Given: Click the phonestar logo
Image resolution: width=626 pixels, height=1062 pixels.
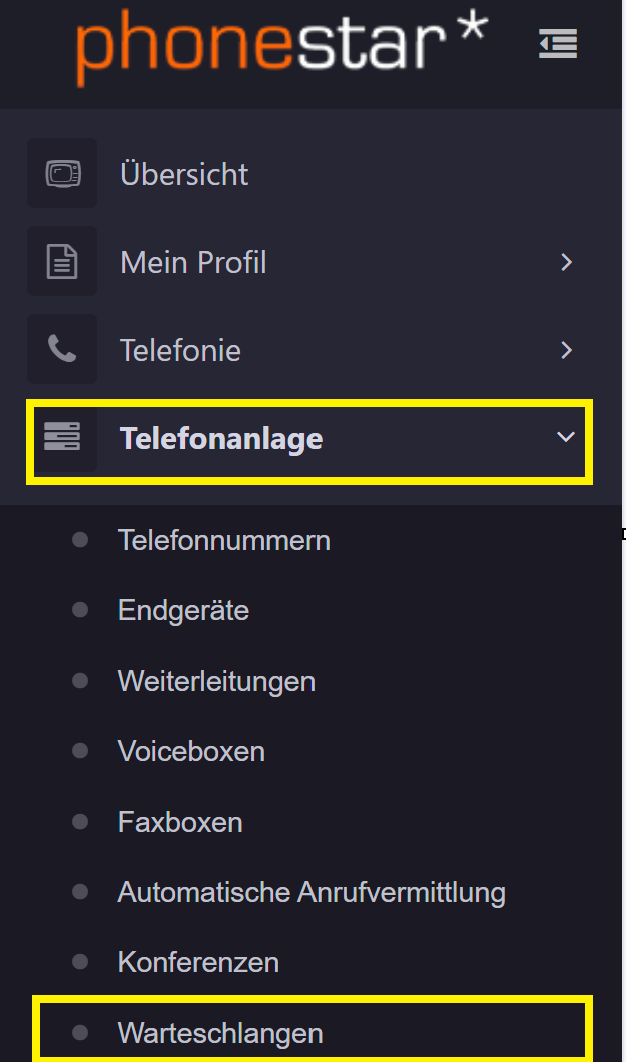Looking at the screenshot, I should click(282, 47).
